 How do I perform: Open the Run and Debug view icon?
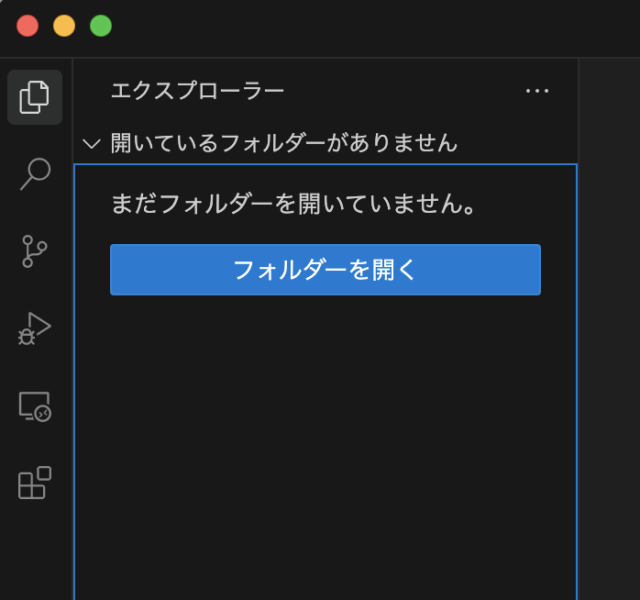click(34, 329)
